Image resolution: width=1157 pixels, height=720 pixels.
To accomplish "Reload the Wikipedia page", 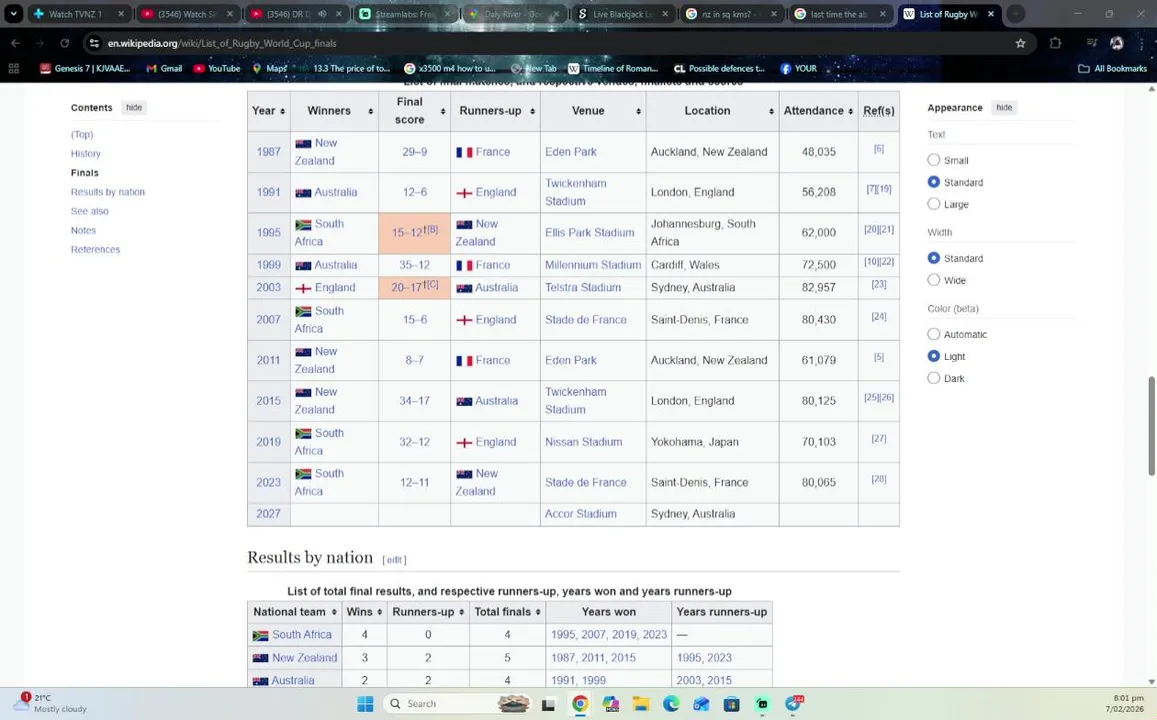I will pyautogui.click(x=64, y=44).
